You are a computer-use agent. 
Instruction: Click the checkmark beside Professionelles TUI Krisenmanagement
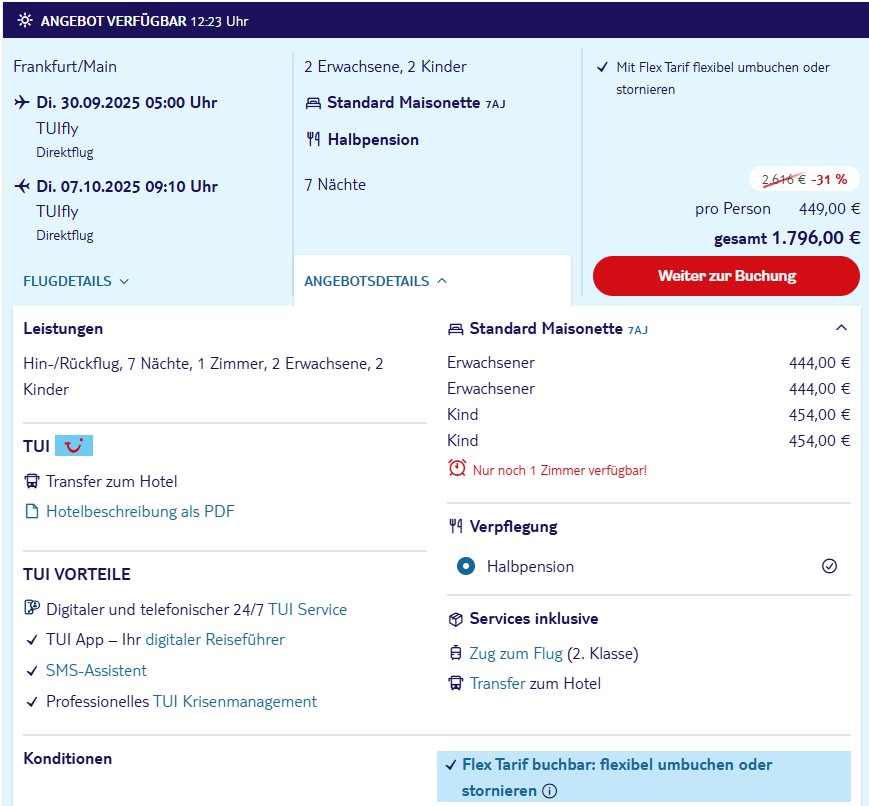click(32, 702)
